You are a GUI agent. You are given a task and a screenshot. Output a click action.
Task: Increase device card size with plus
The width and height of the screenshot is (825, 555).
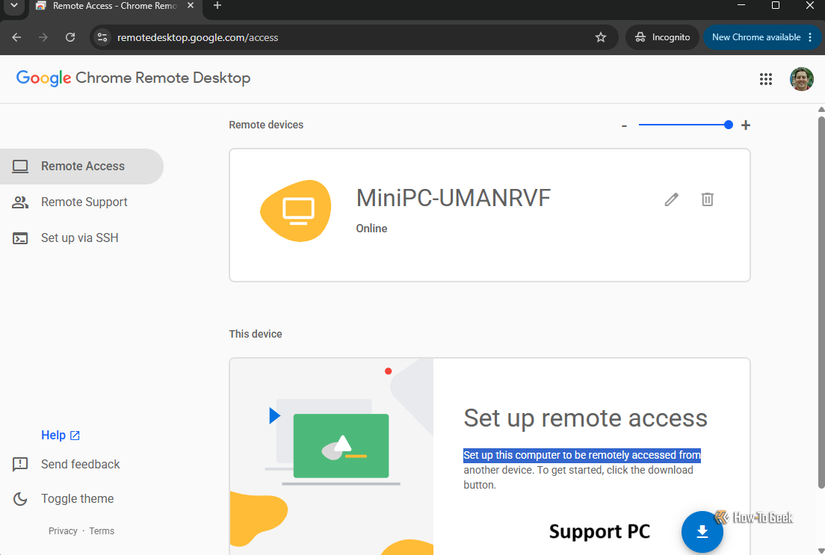pos(746,125)
